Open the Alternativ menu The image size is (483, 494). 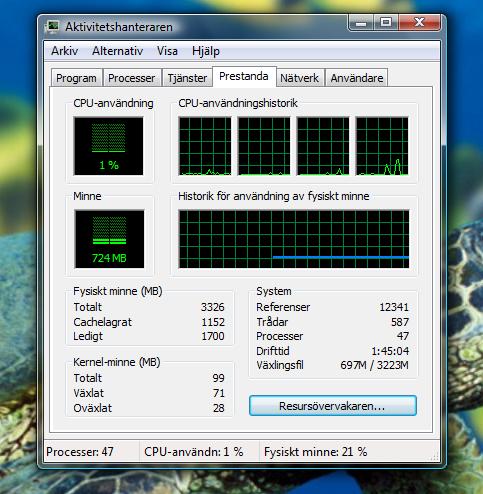117,51
